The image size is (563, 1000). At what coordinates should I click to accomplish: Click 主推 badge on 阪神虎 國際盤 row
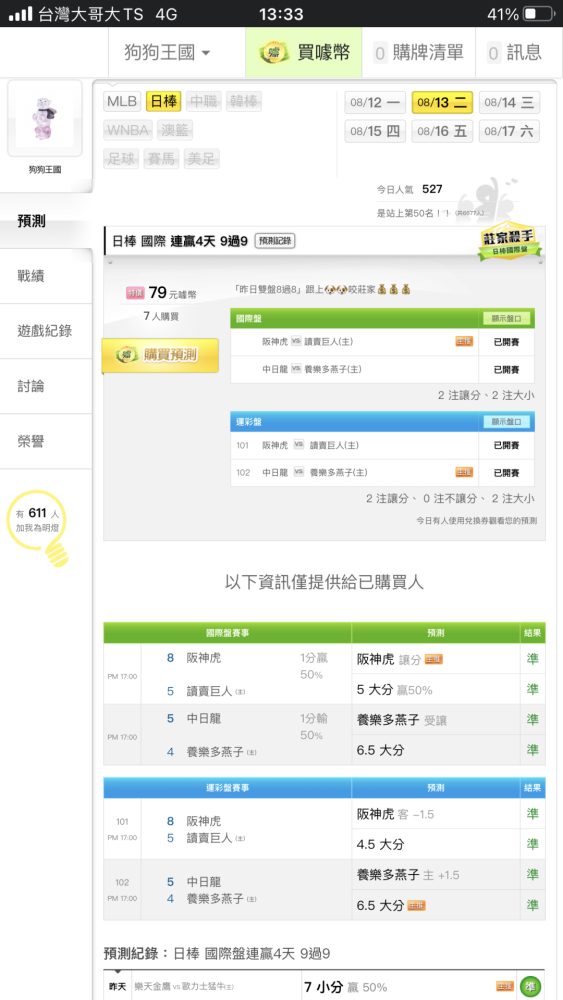[x=464, y=341]
